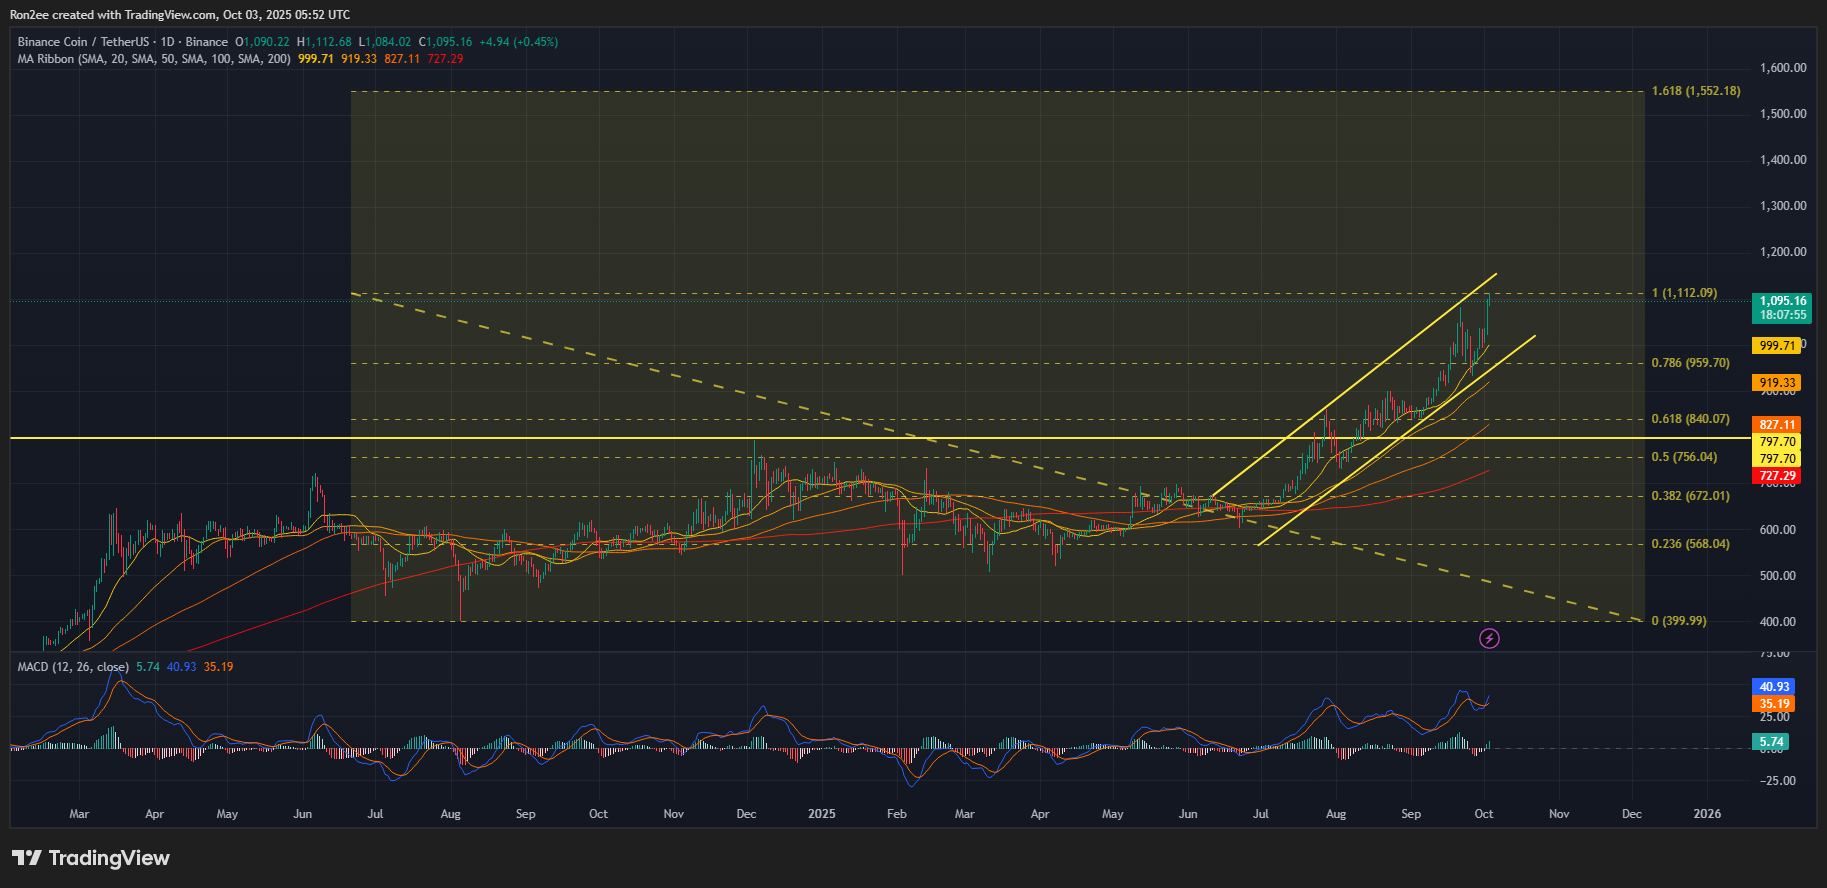Viewport: 1827px width, 888px height.
Task: Click the 1,600.00 mark on price scale
Action: (x=1782, y=68)
